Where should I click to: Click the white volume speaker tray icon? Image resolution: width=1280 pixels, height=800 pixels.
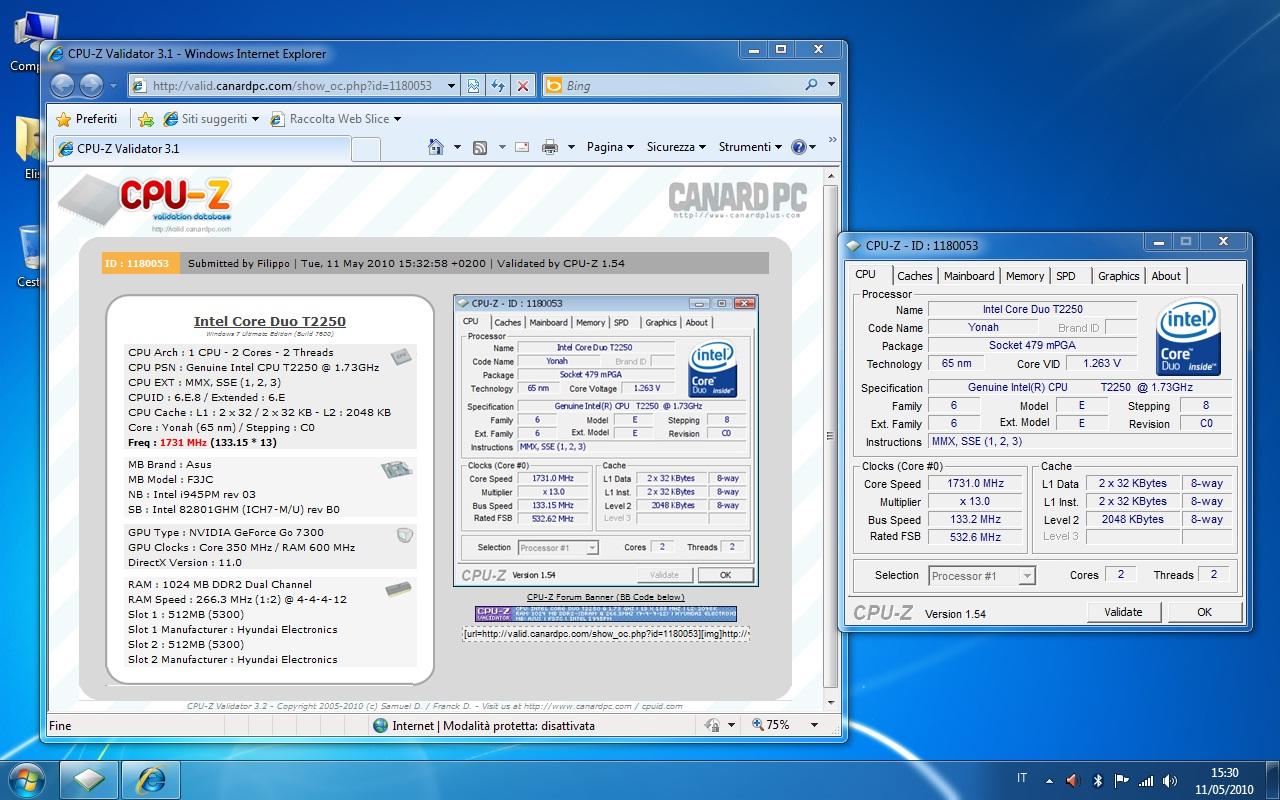pyautogui.click(x=1169, y=780)
